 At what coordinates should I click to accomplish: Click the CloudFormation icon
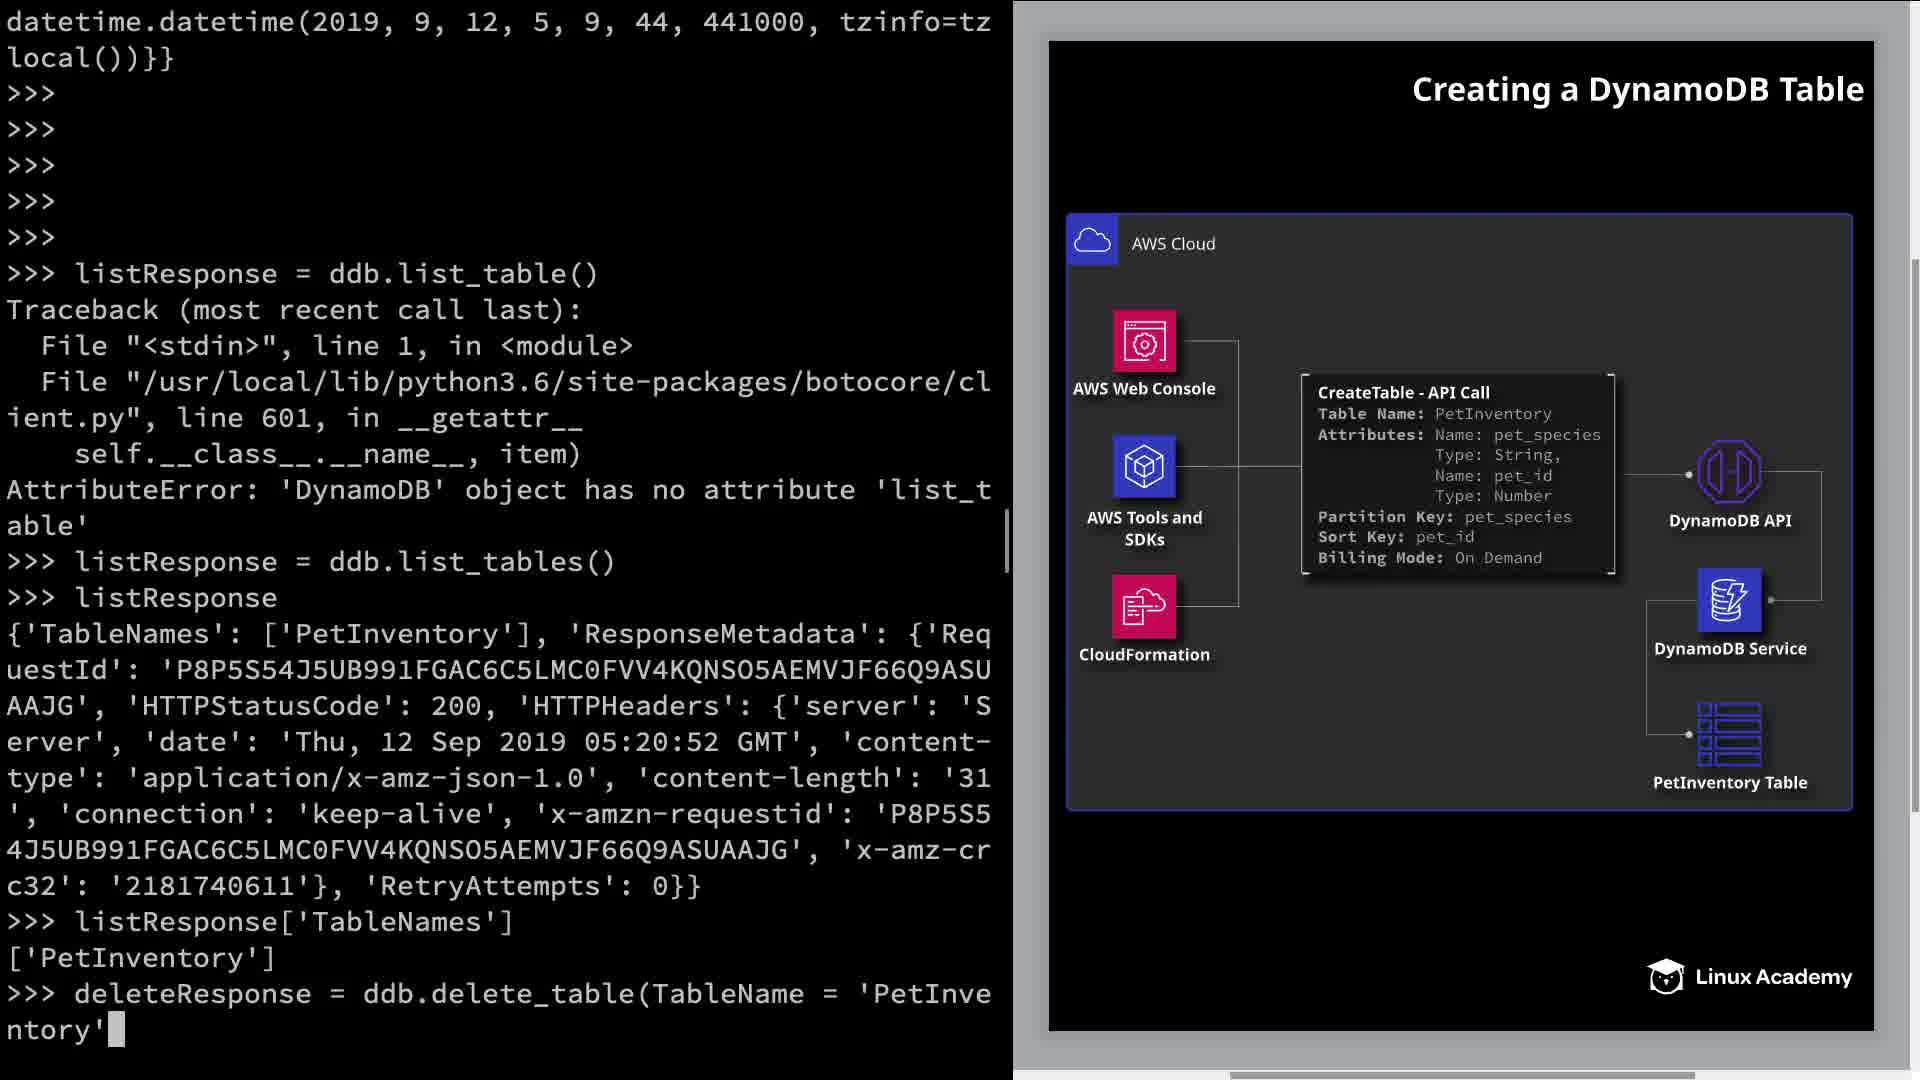[1144, 606]
